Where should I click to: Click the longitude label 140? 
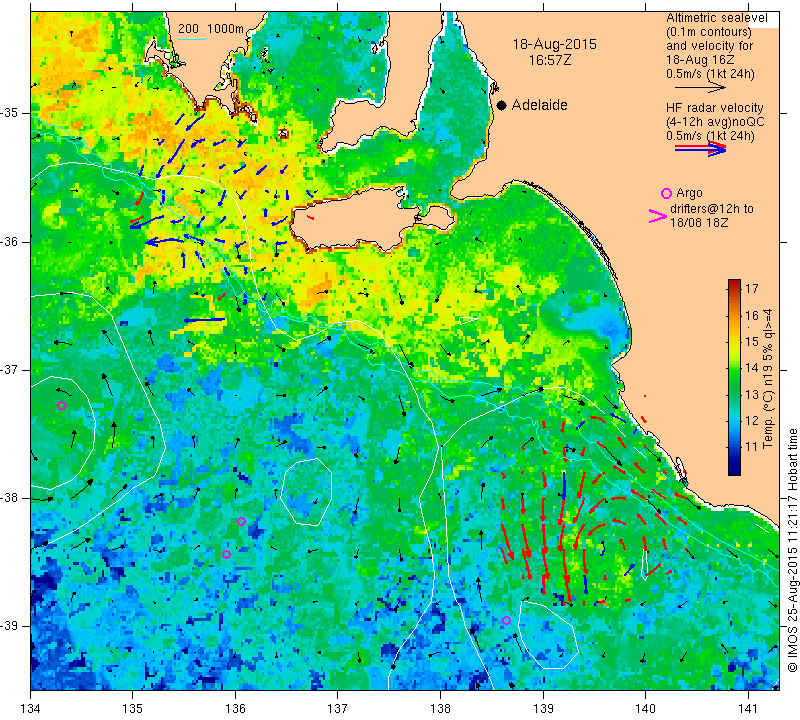click(645, 708)
